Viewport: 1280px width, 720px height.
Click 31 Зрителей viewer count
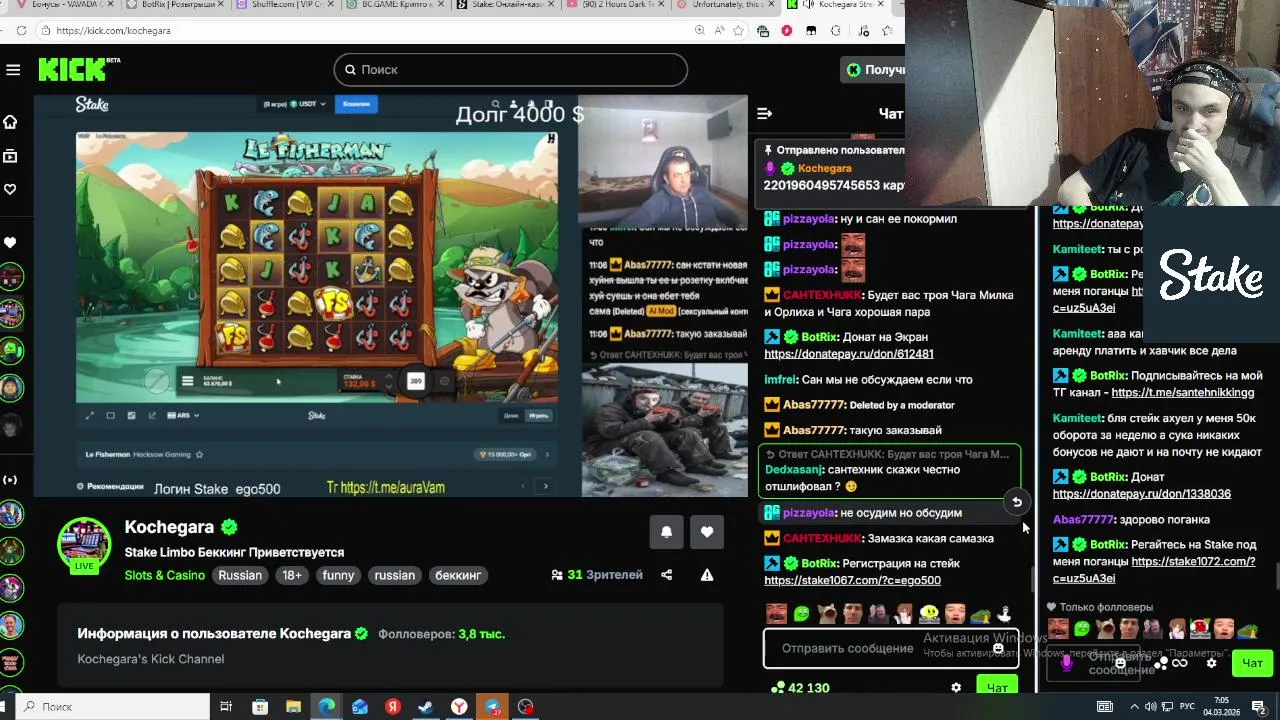(597, 575)
